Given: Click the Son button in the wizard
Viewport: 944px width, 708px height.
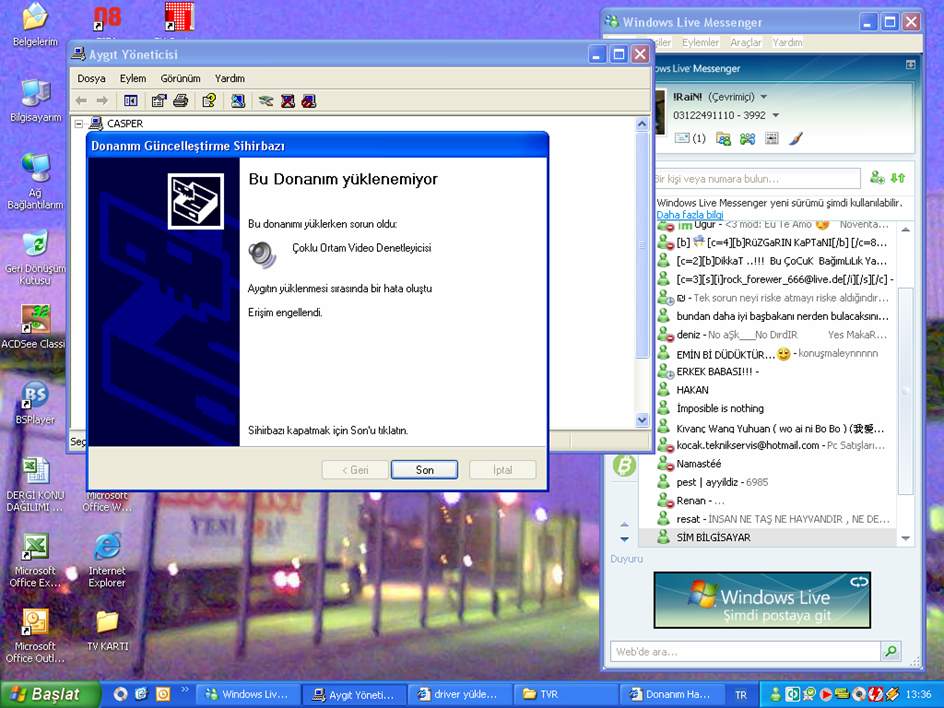Looking at the screenshot, I should pyautogui.click(x=424, y=470).
